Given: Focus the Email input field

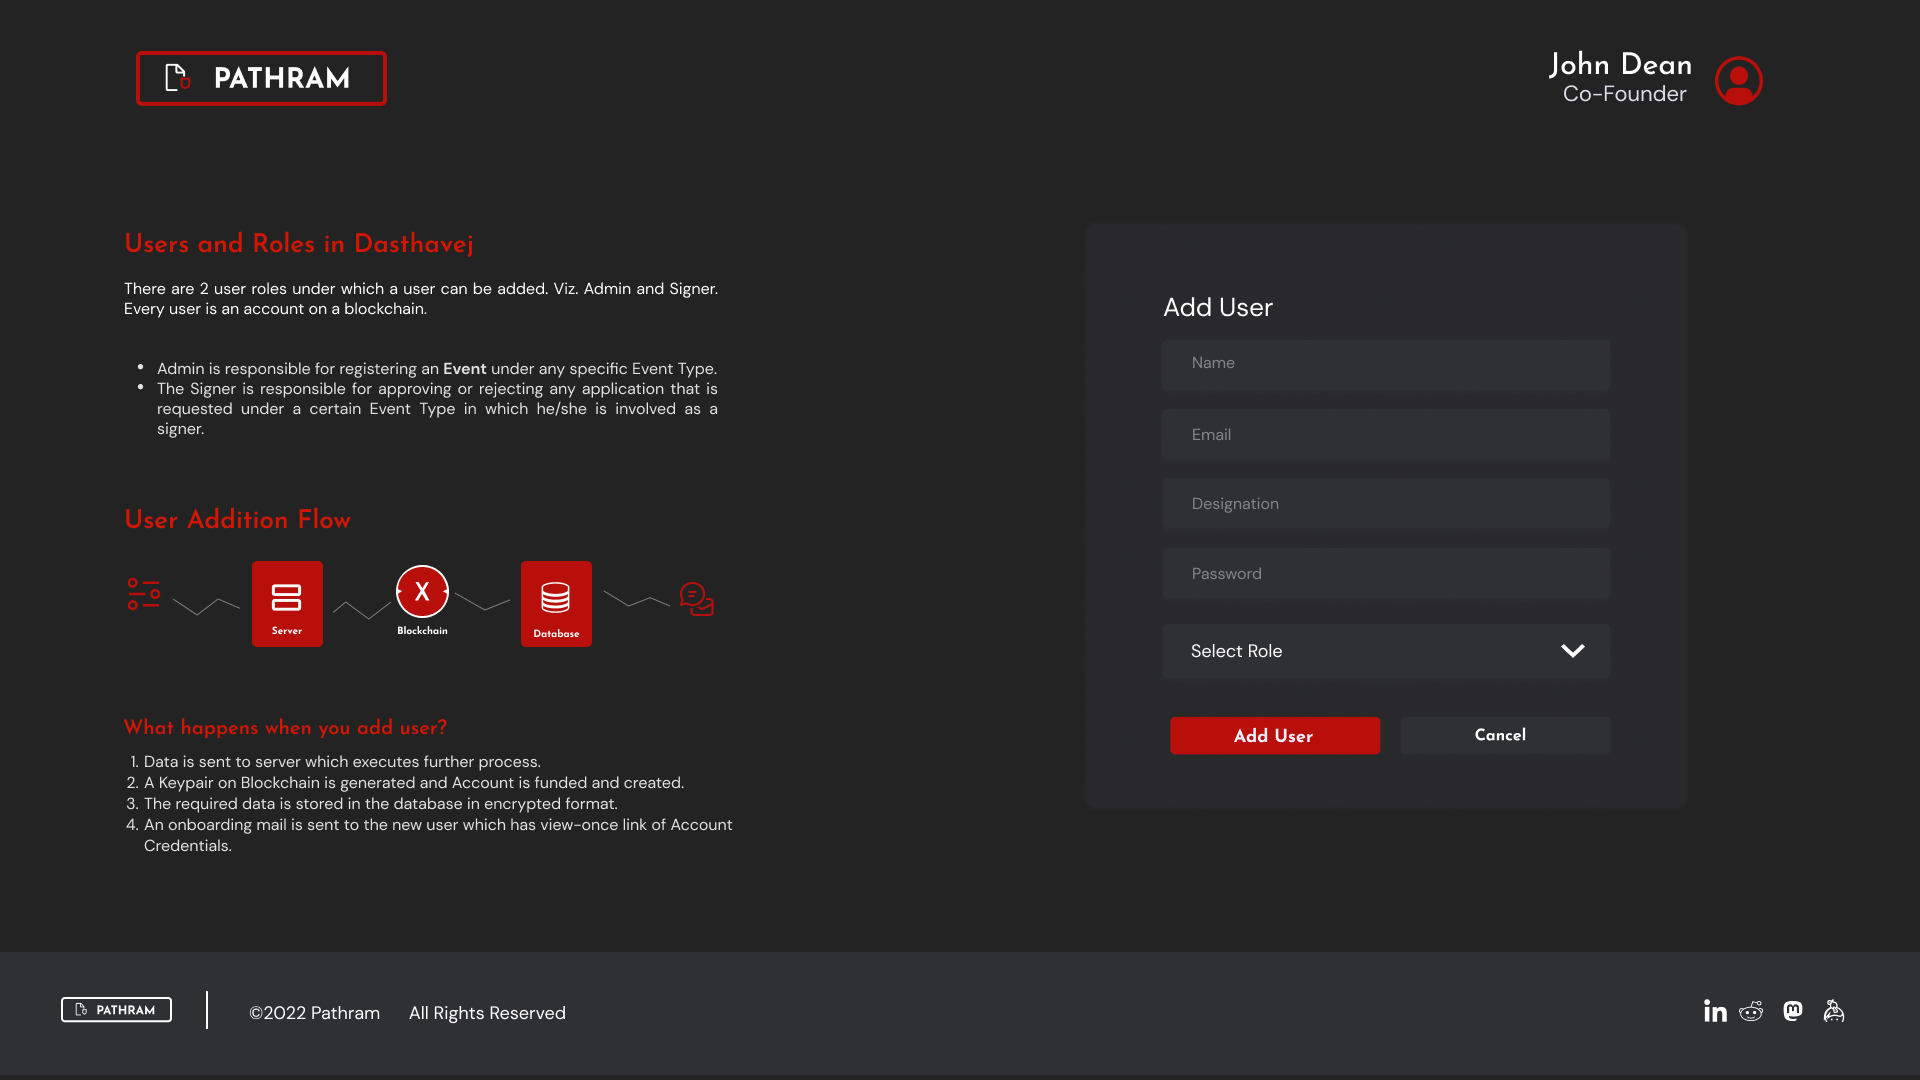Looking at the screenshot, I should point(1385,435).
